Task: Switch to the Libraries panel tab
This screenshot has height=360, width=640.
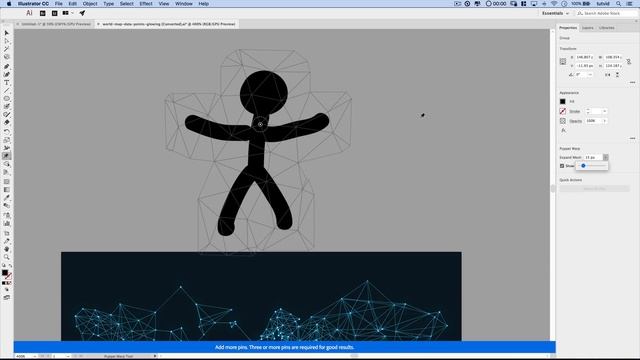Action: click(x=607, y=28)
